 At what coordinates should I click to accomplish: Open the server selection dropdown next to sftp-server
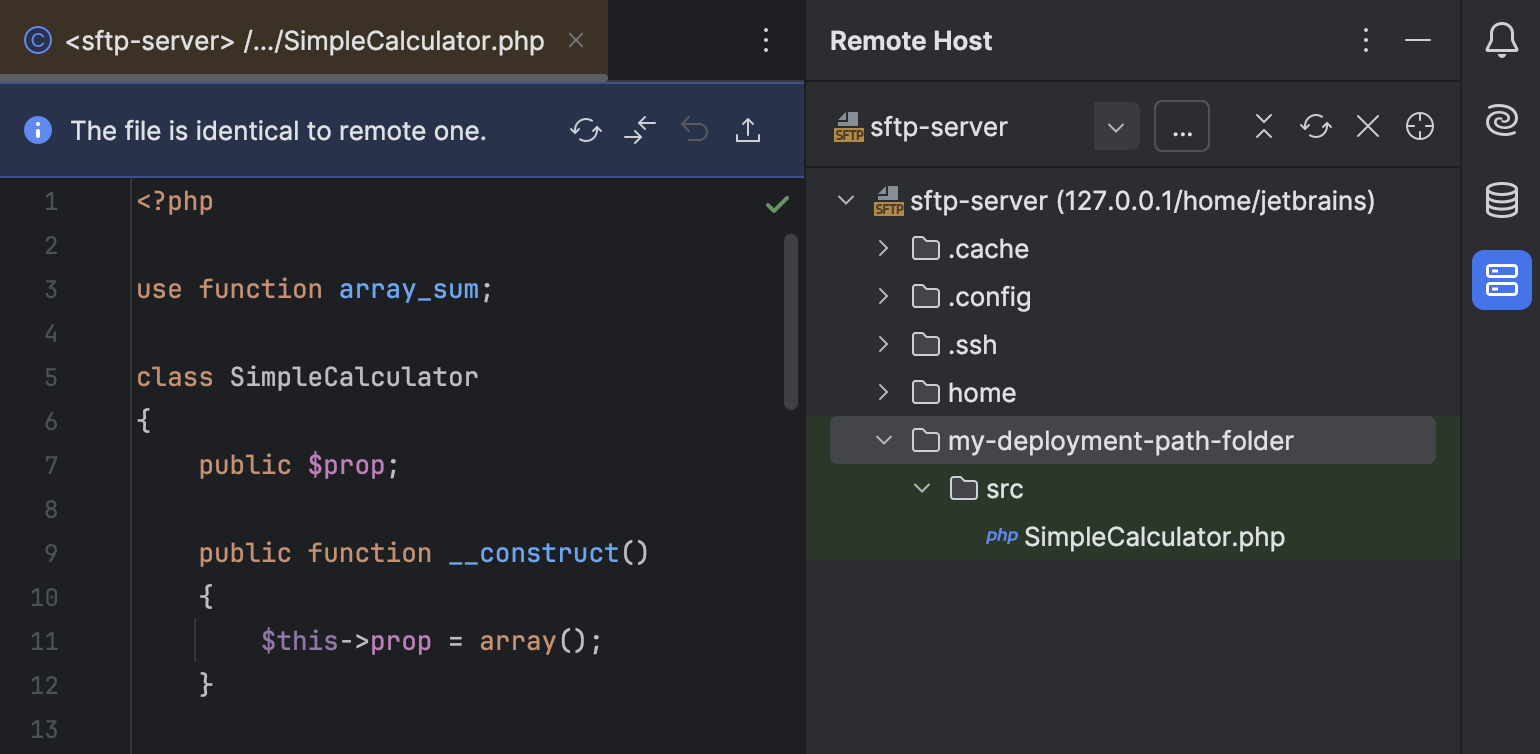[x=1116, y=126]
